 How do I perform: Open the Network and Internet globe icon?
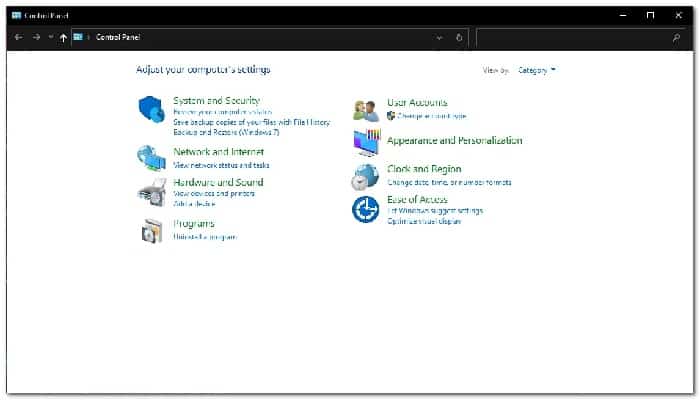tap(151, 158)
